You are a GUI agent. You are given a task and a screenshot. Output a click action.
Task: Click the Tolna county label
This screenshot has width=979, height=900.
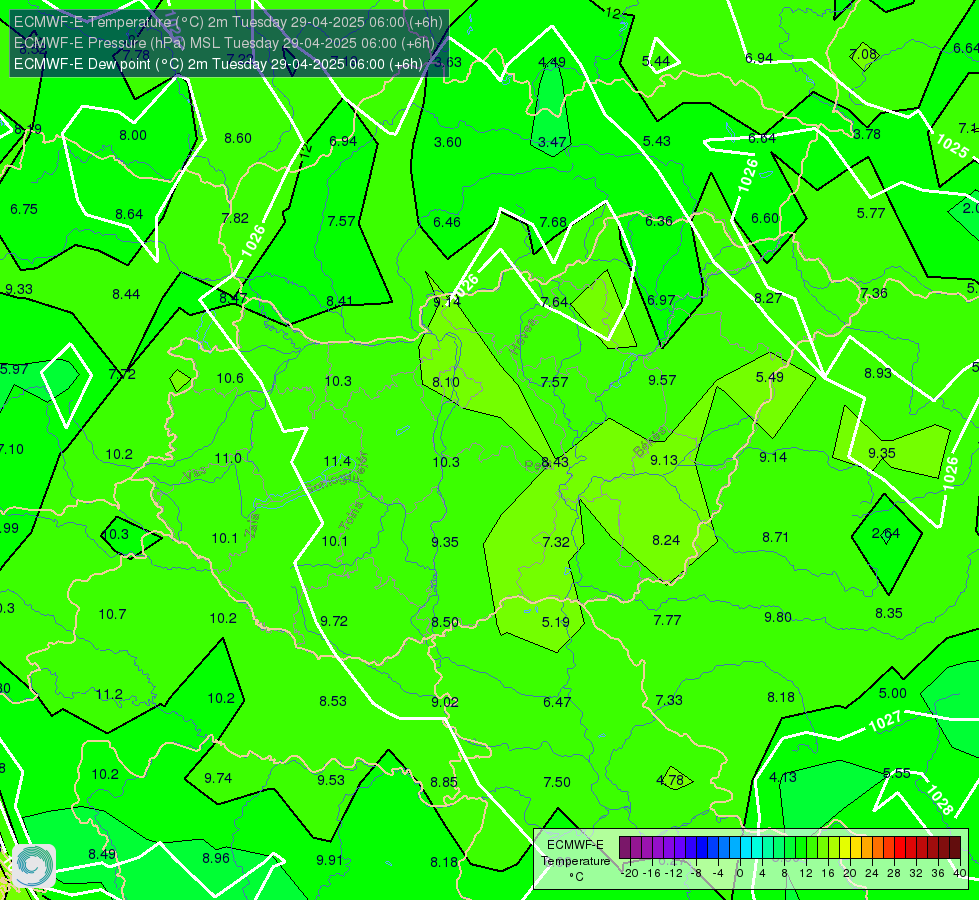tap(351, 516)
